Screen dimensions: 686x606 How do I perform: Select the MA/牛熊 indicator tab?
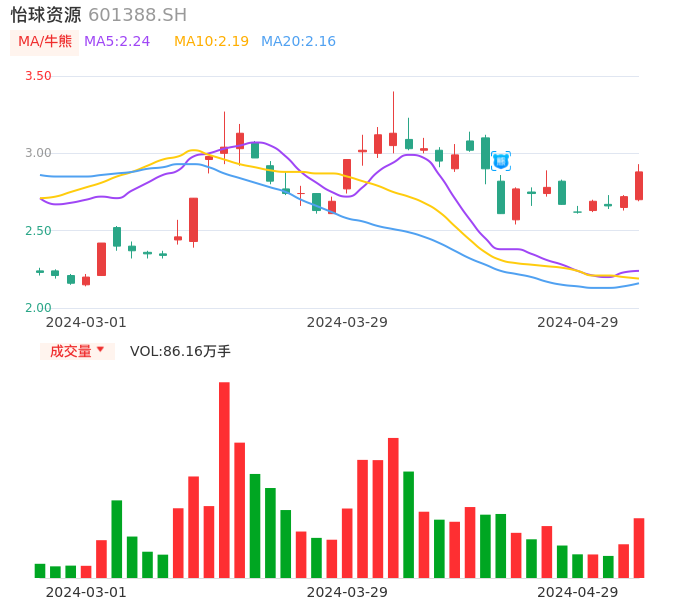tap(45, 42)
